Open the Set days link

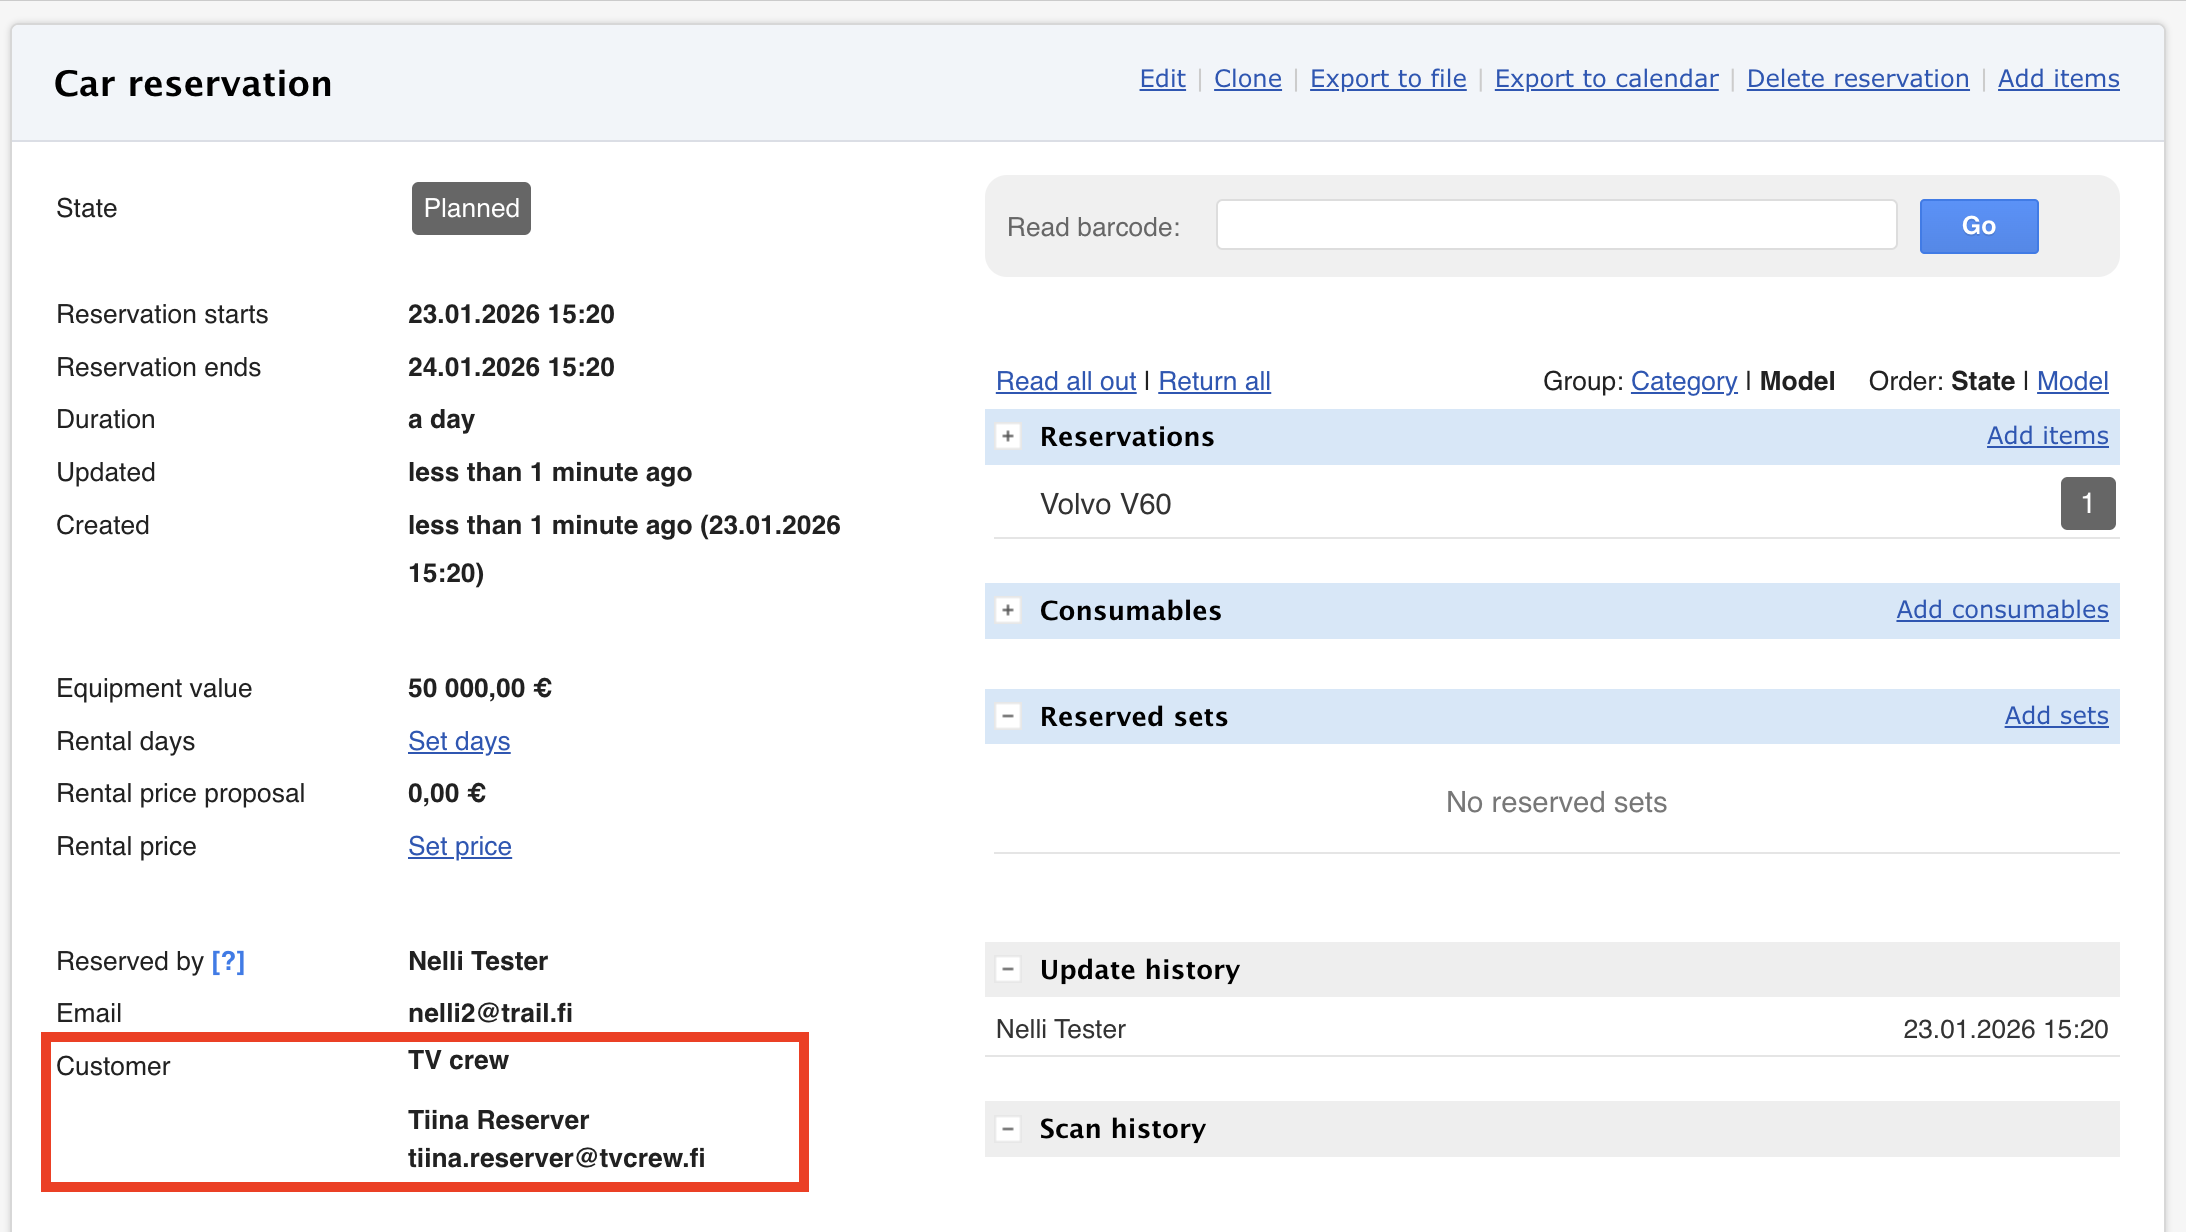pyautogui.click(x=459, y=741)
